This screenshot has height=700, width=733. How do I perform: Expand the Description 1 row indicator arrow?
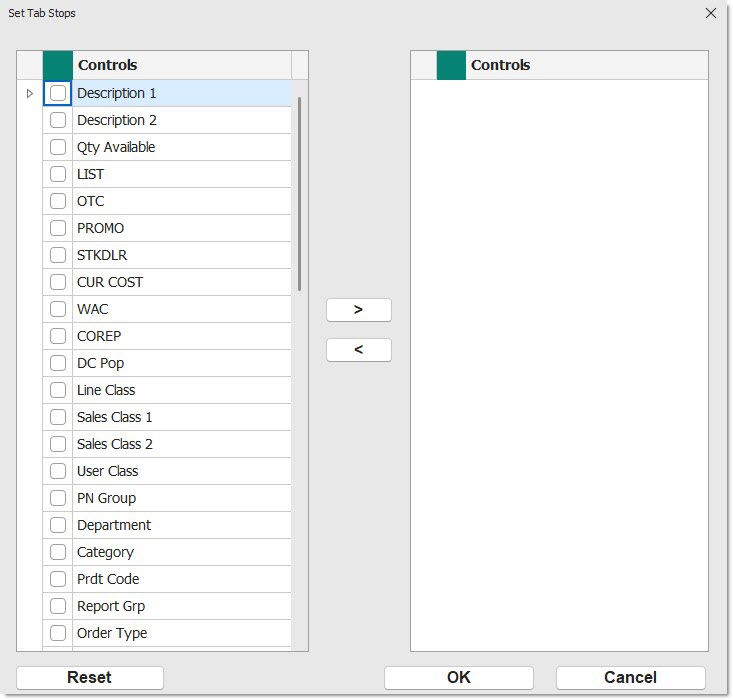(29, 93)
